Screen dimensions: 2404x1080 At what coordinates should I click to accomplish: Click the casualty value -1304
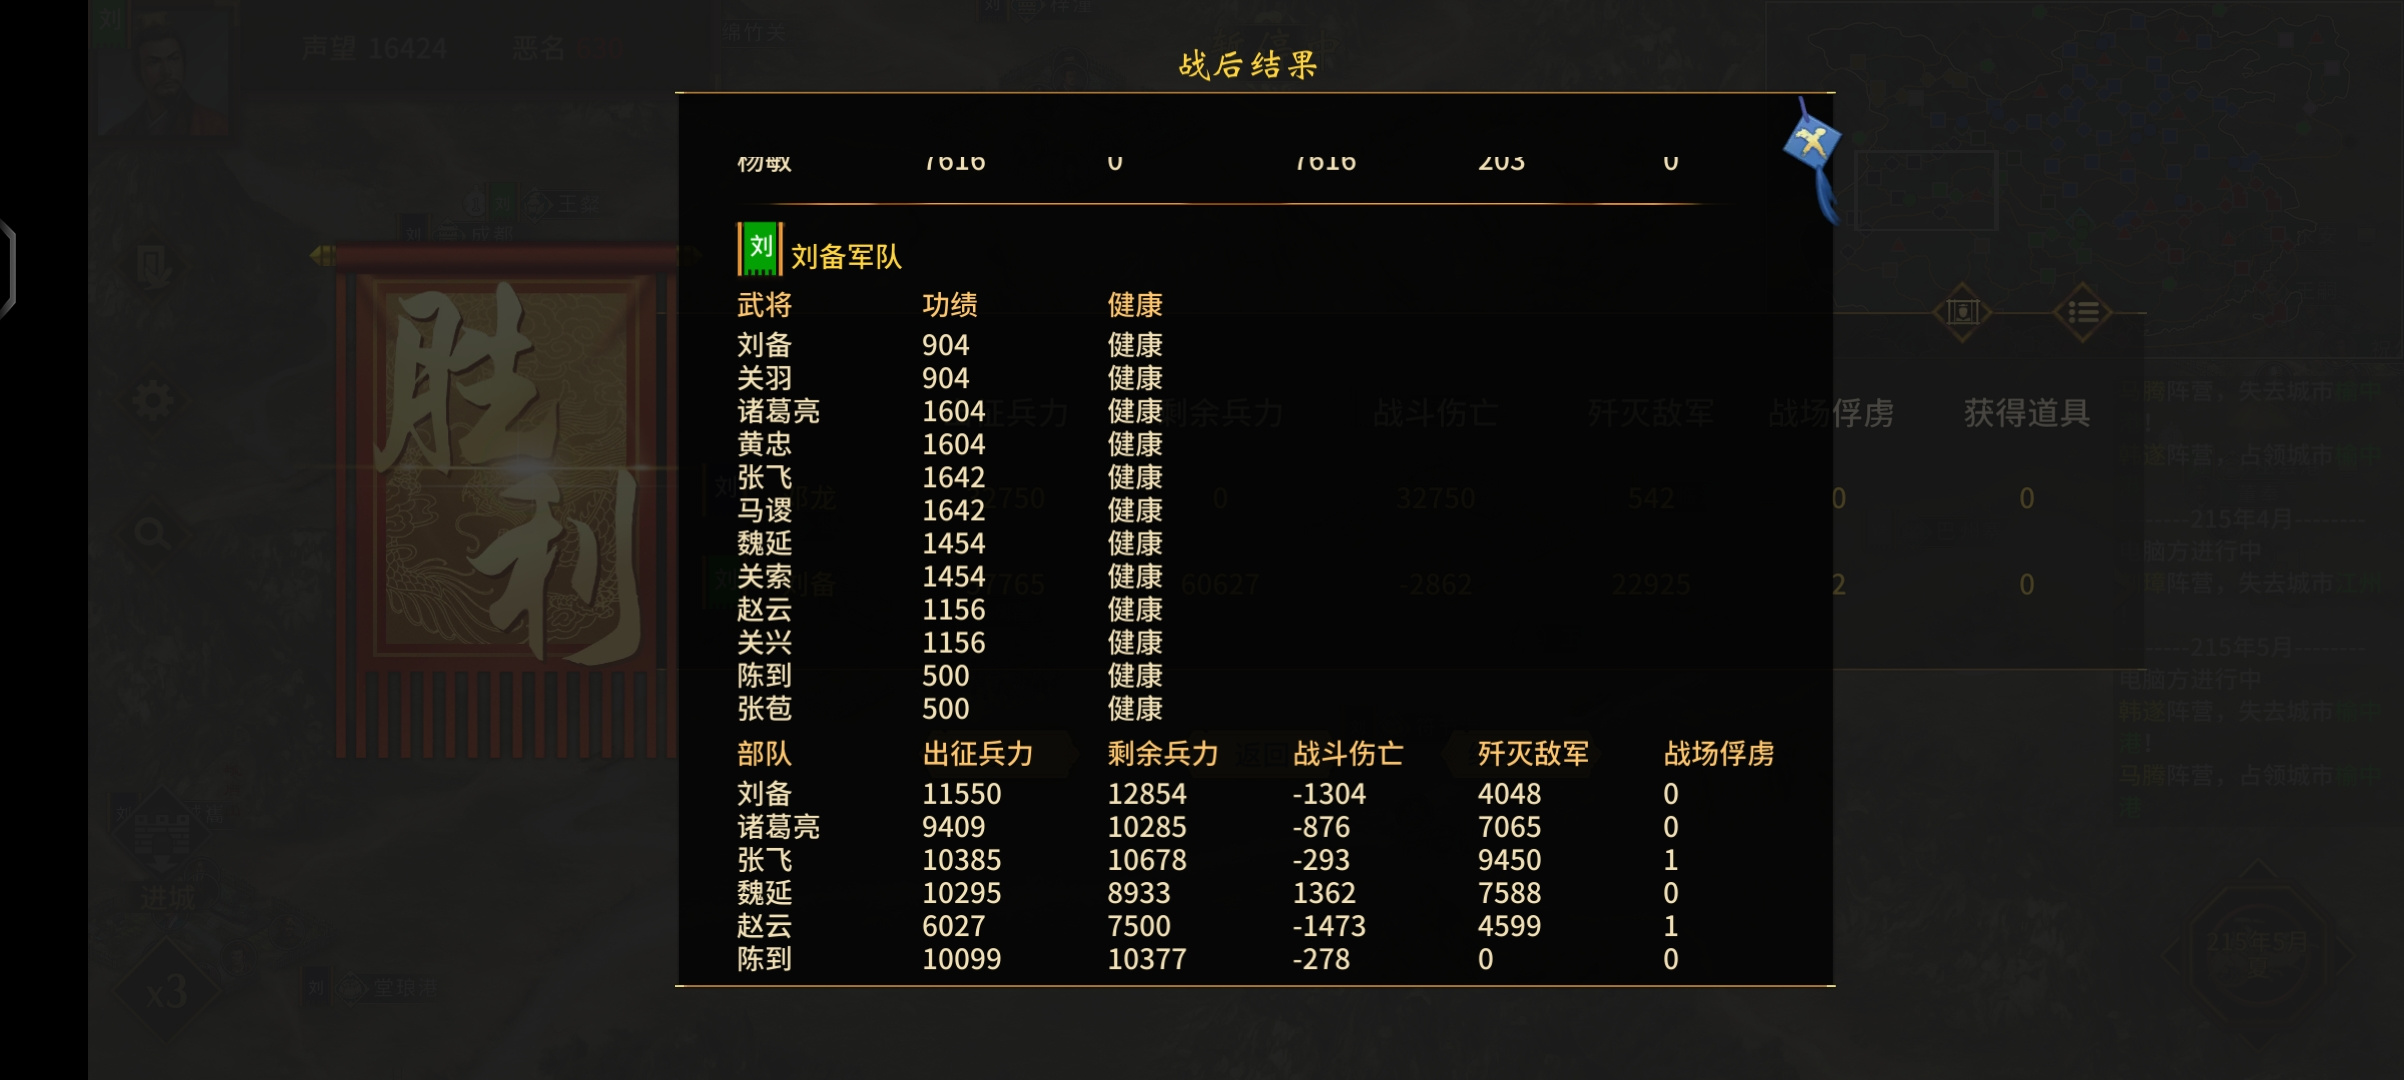point(1329,794)
